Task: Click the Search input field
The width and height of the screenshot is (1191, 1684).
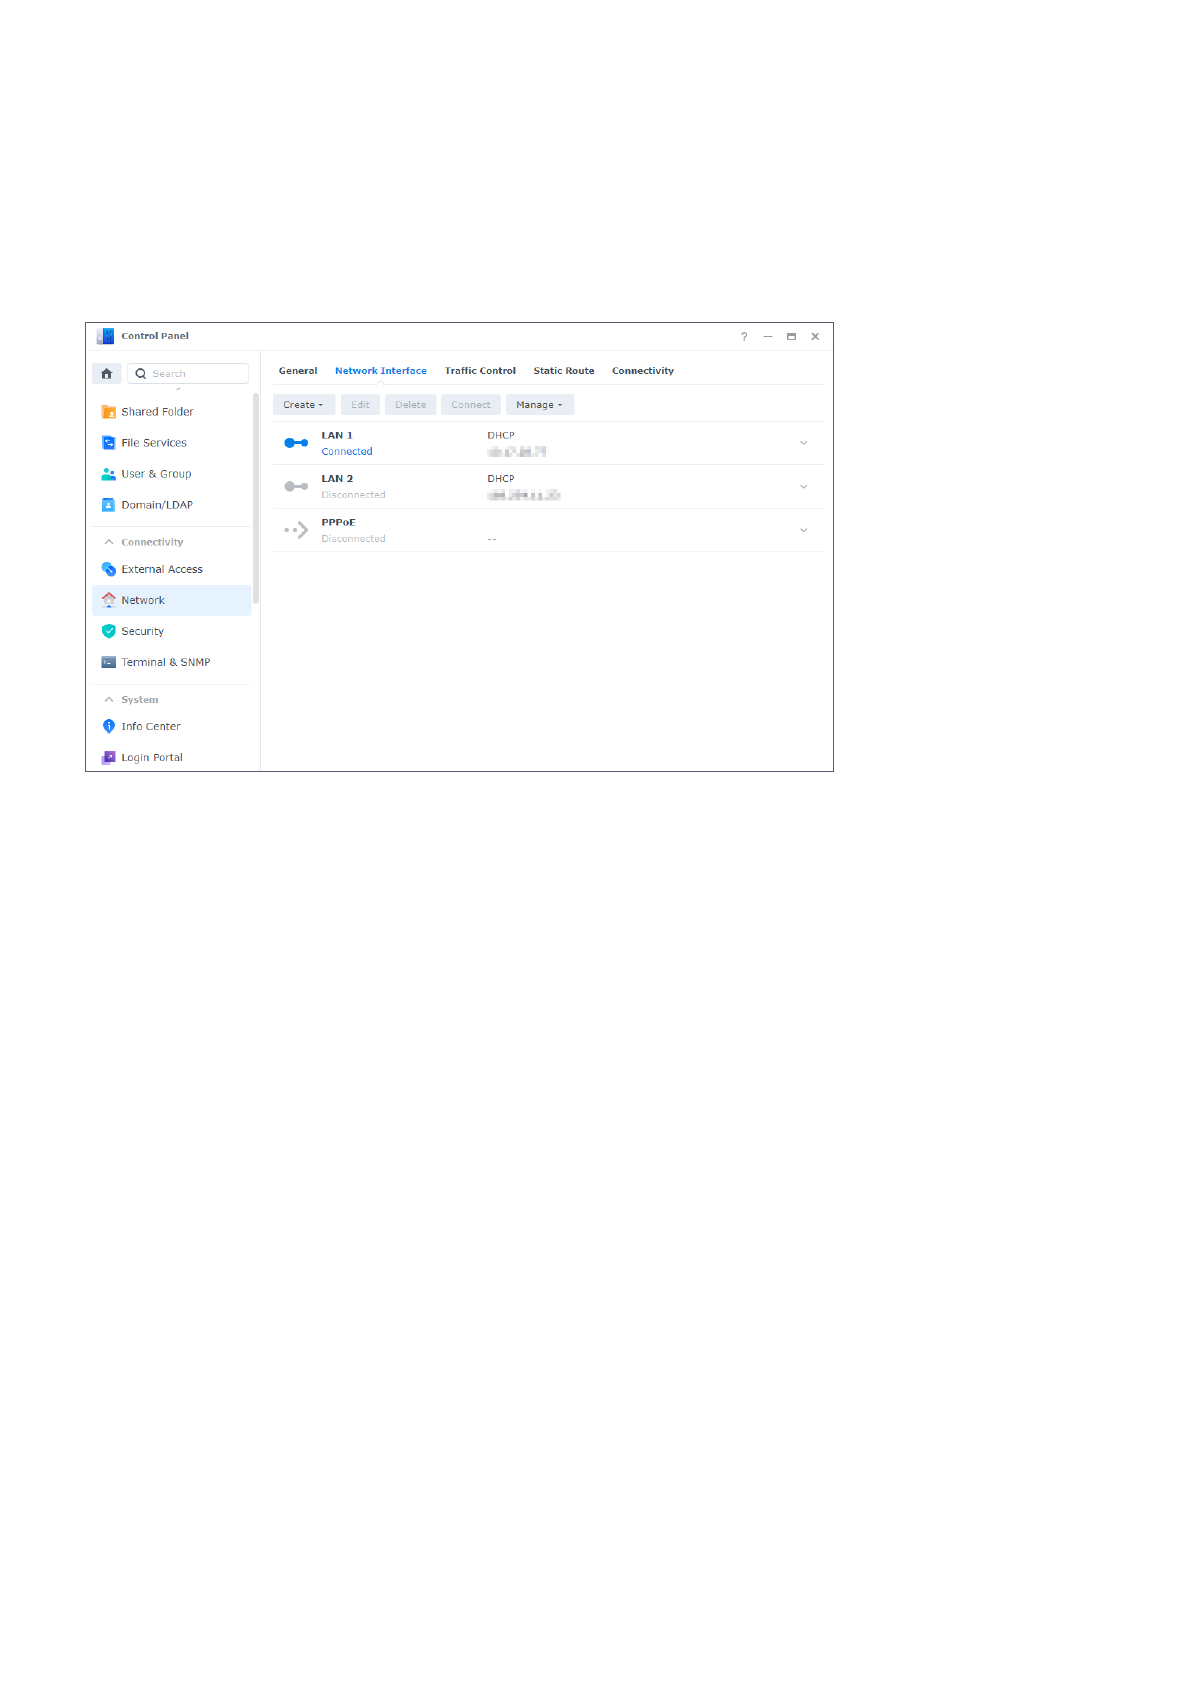Action: pyautogui.click(x=197, y=374)
